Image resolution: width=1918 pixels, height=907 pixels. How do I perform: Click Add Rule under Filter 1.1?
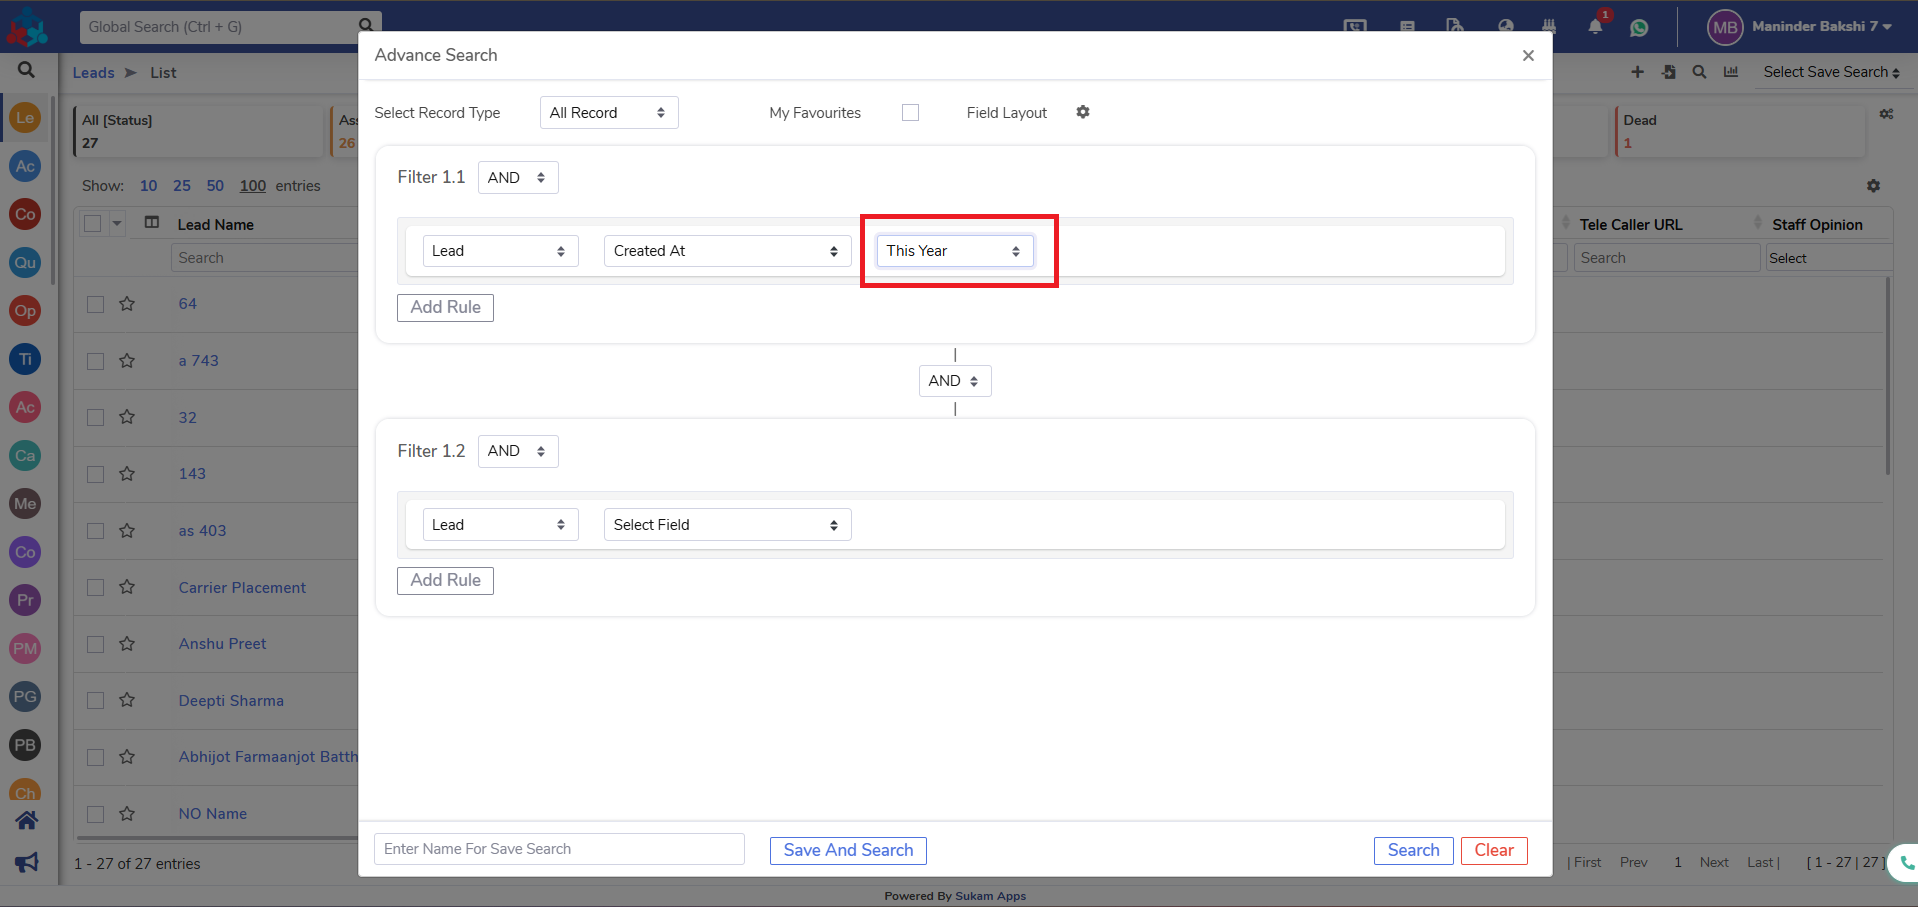point(445,307)
